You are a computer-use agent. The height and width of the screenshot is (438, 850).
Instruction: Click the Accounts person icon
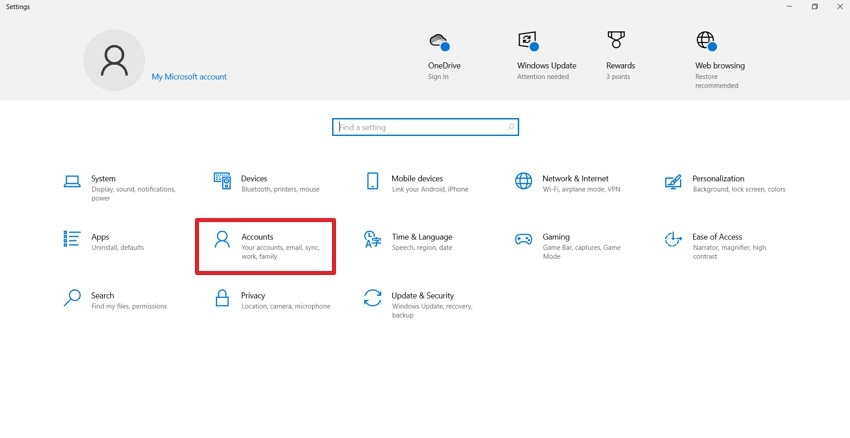coord(222,239)
